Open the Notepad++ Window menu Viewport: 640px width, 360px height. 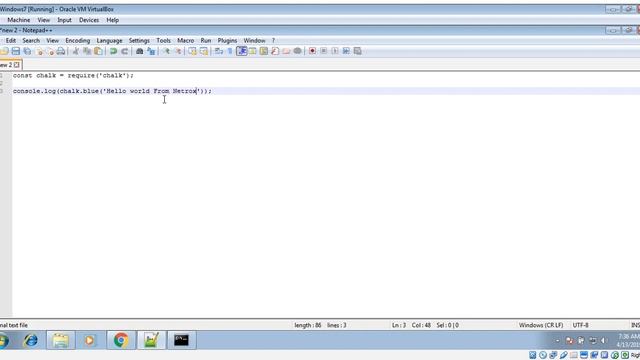point(254,40)
